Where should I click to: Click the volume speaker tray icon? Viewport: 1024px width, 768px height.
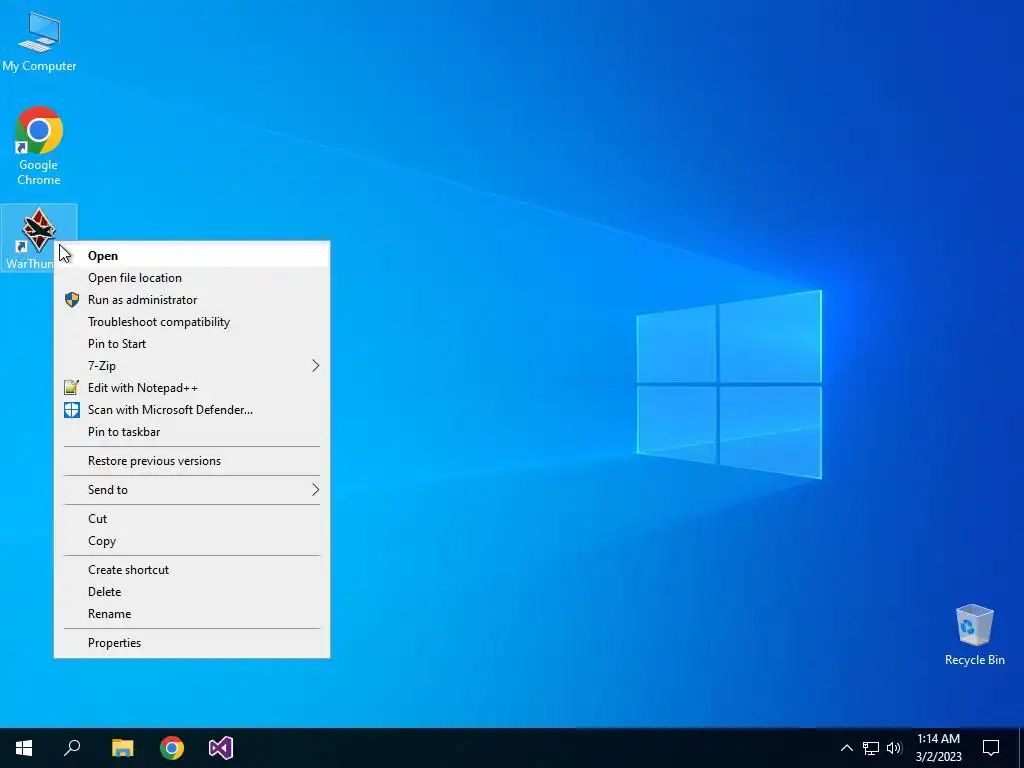tap(894, 748)
